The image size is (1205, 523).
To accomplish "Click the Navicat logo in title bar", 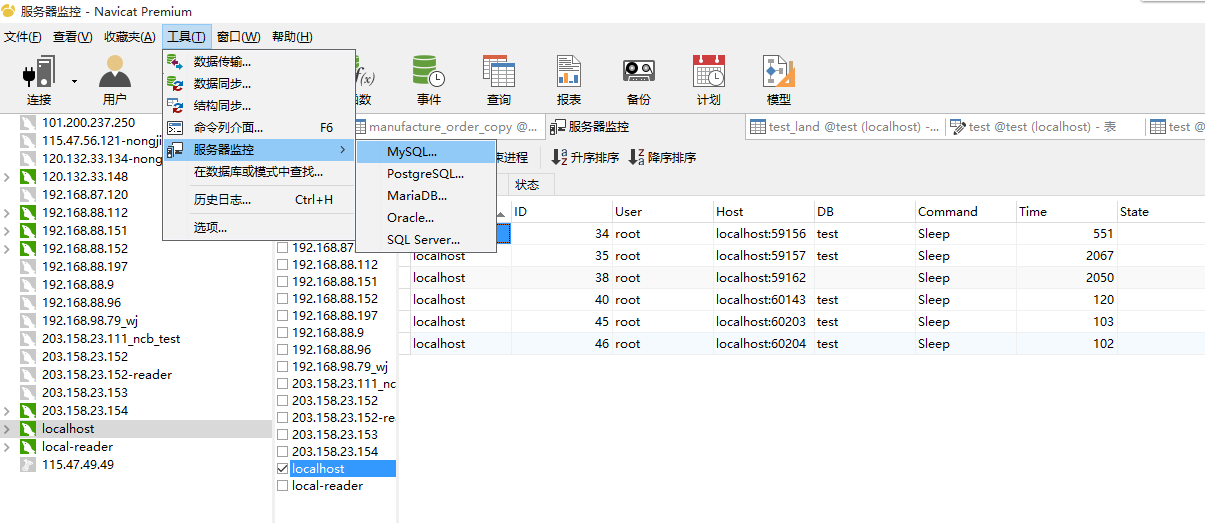I will pyautogui.click(x=9, y=11).
